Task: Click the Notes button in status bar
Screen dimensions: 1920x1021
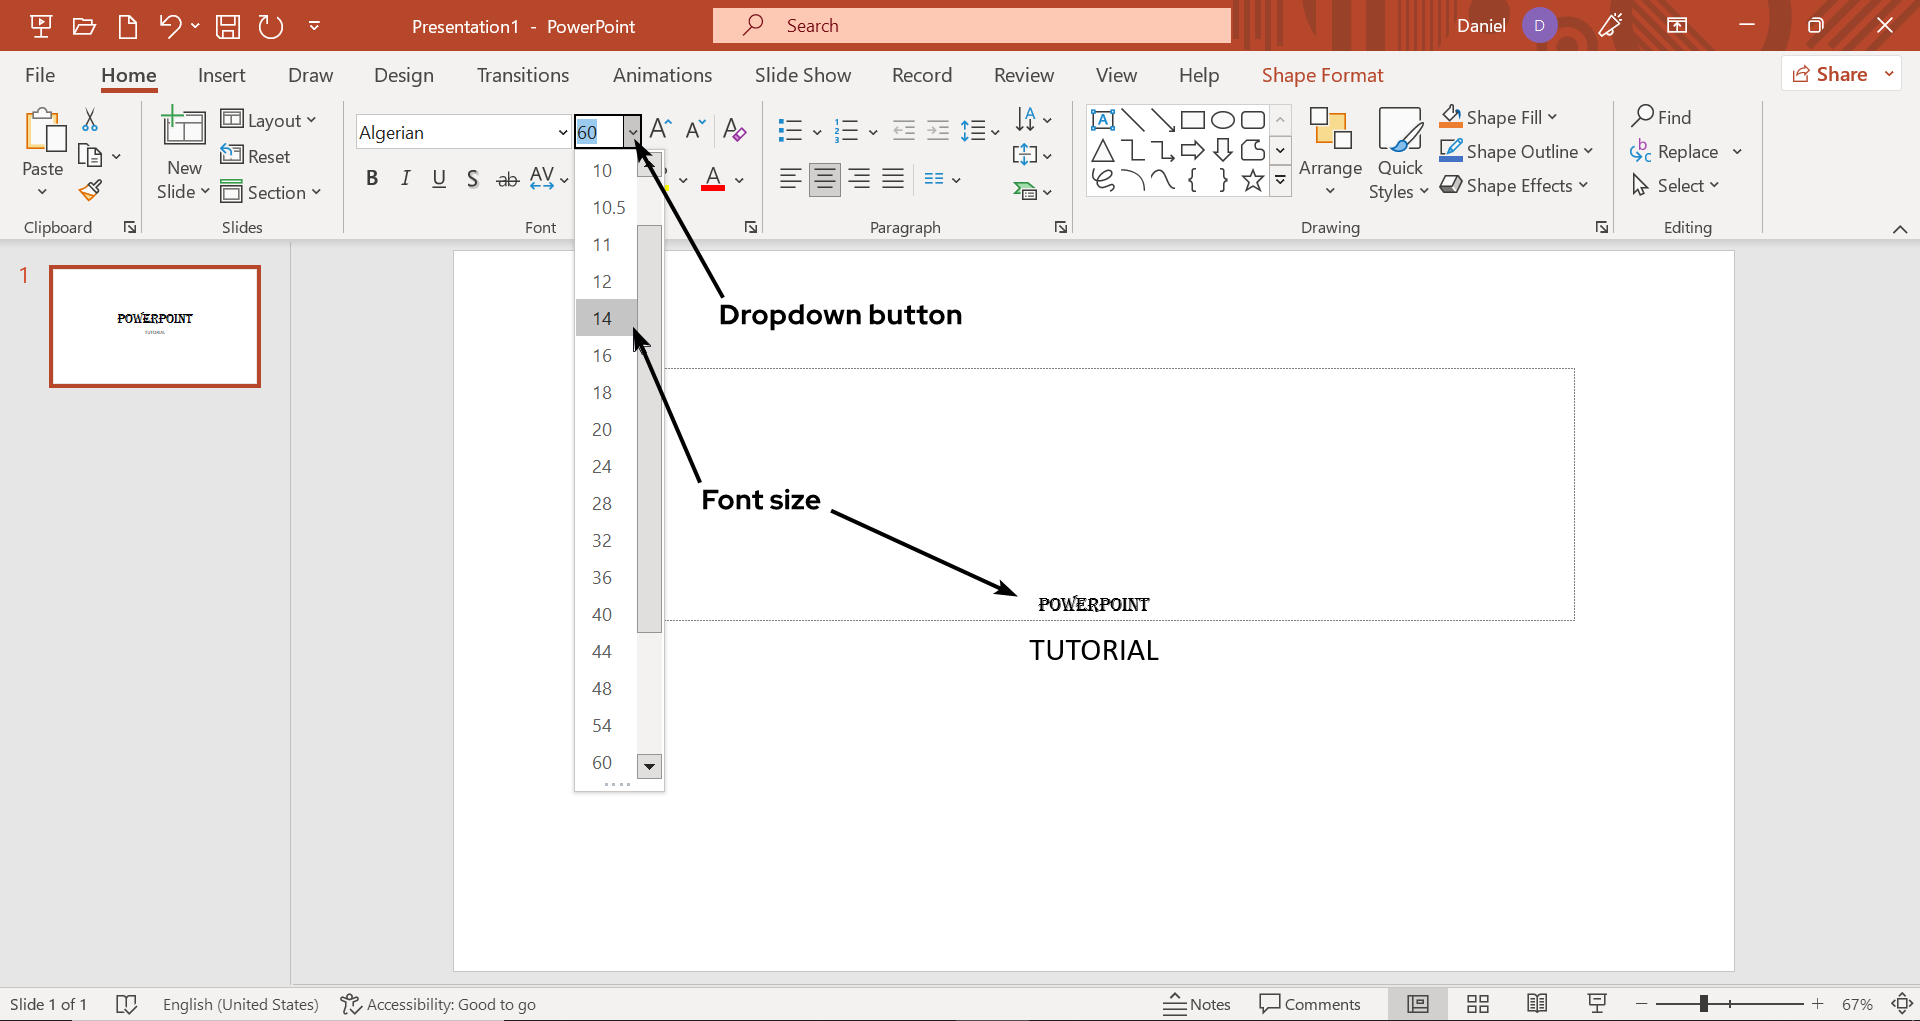Action: click(1197, 1004)
